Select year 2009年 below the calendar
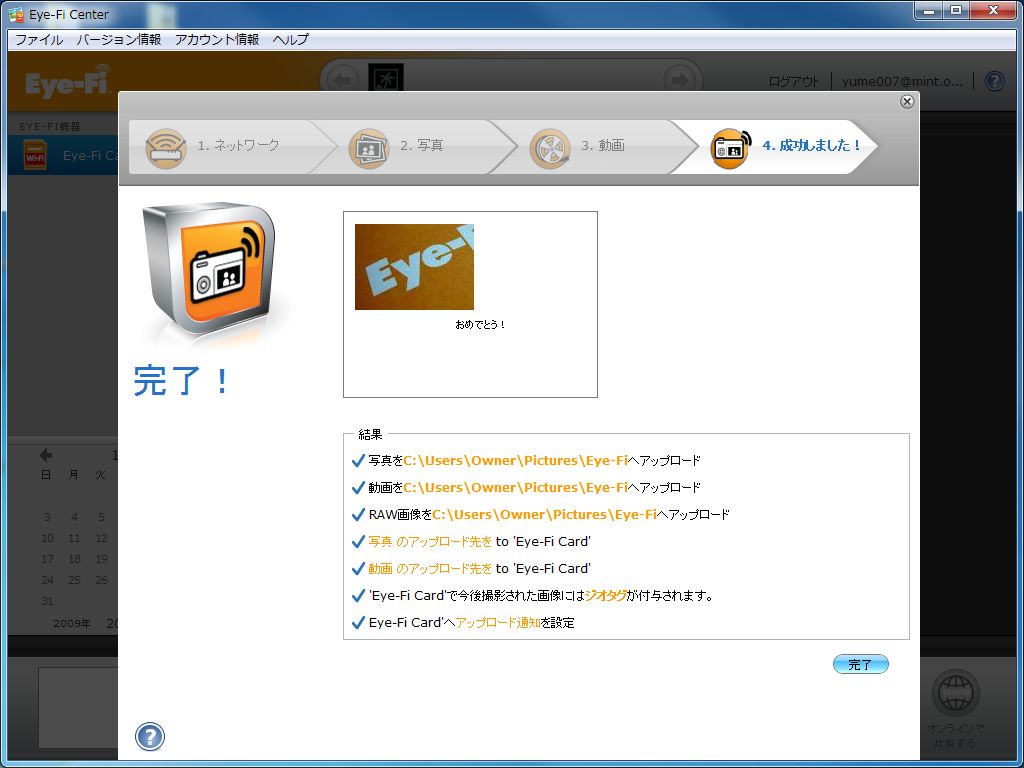Screen dimensions: 1024x768 point(72,623)
